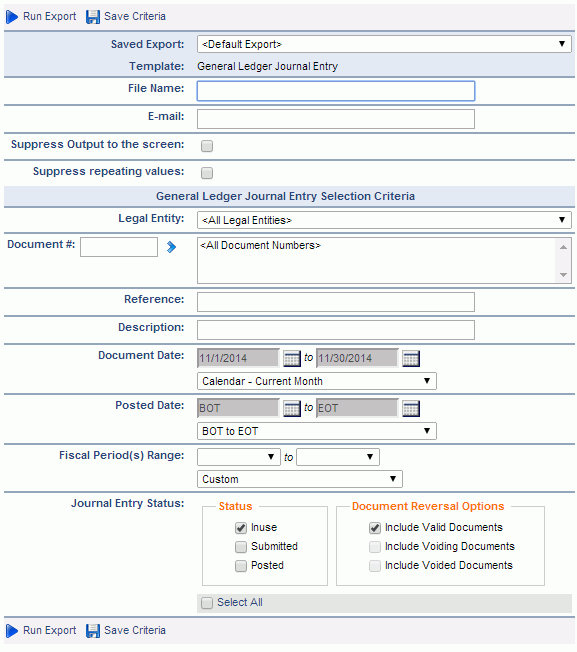Click the bottom Run Export link
The height and width of the screenshot is (652, 577).
pos(49,630)
